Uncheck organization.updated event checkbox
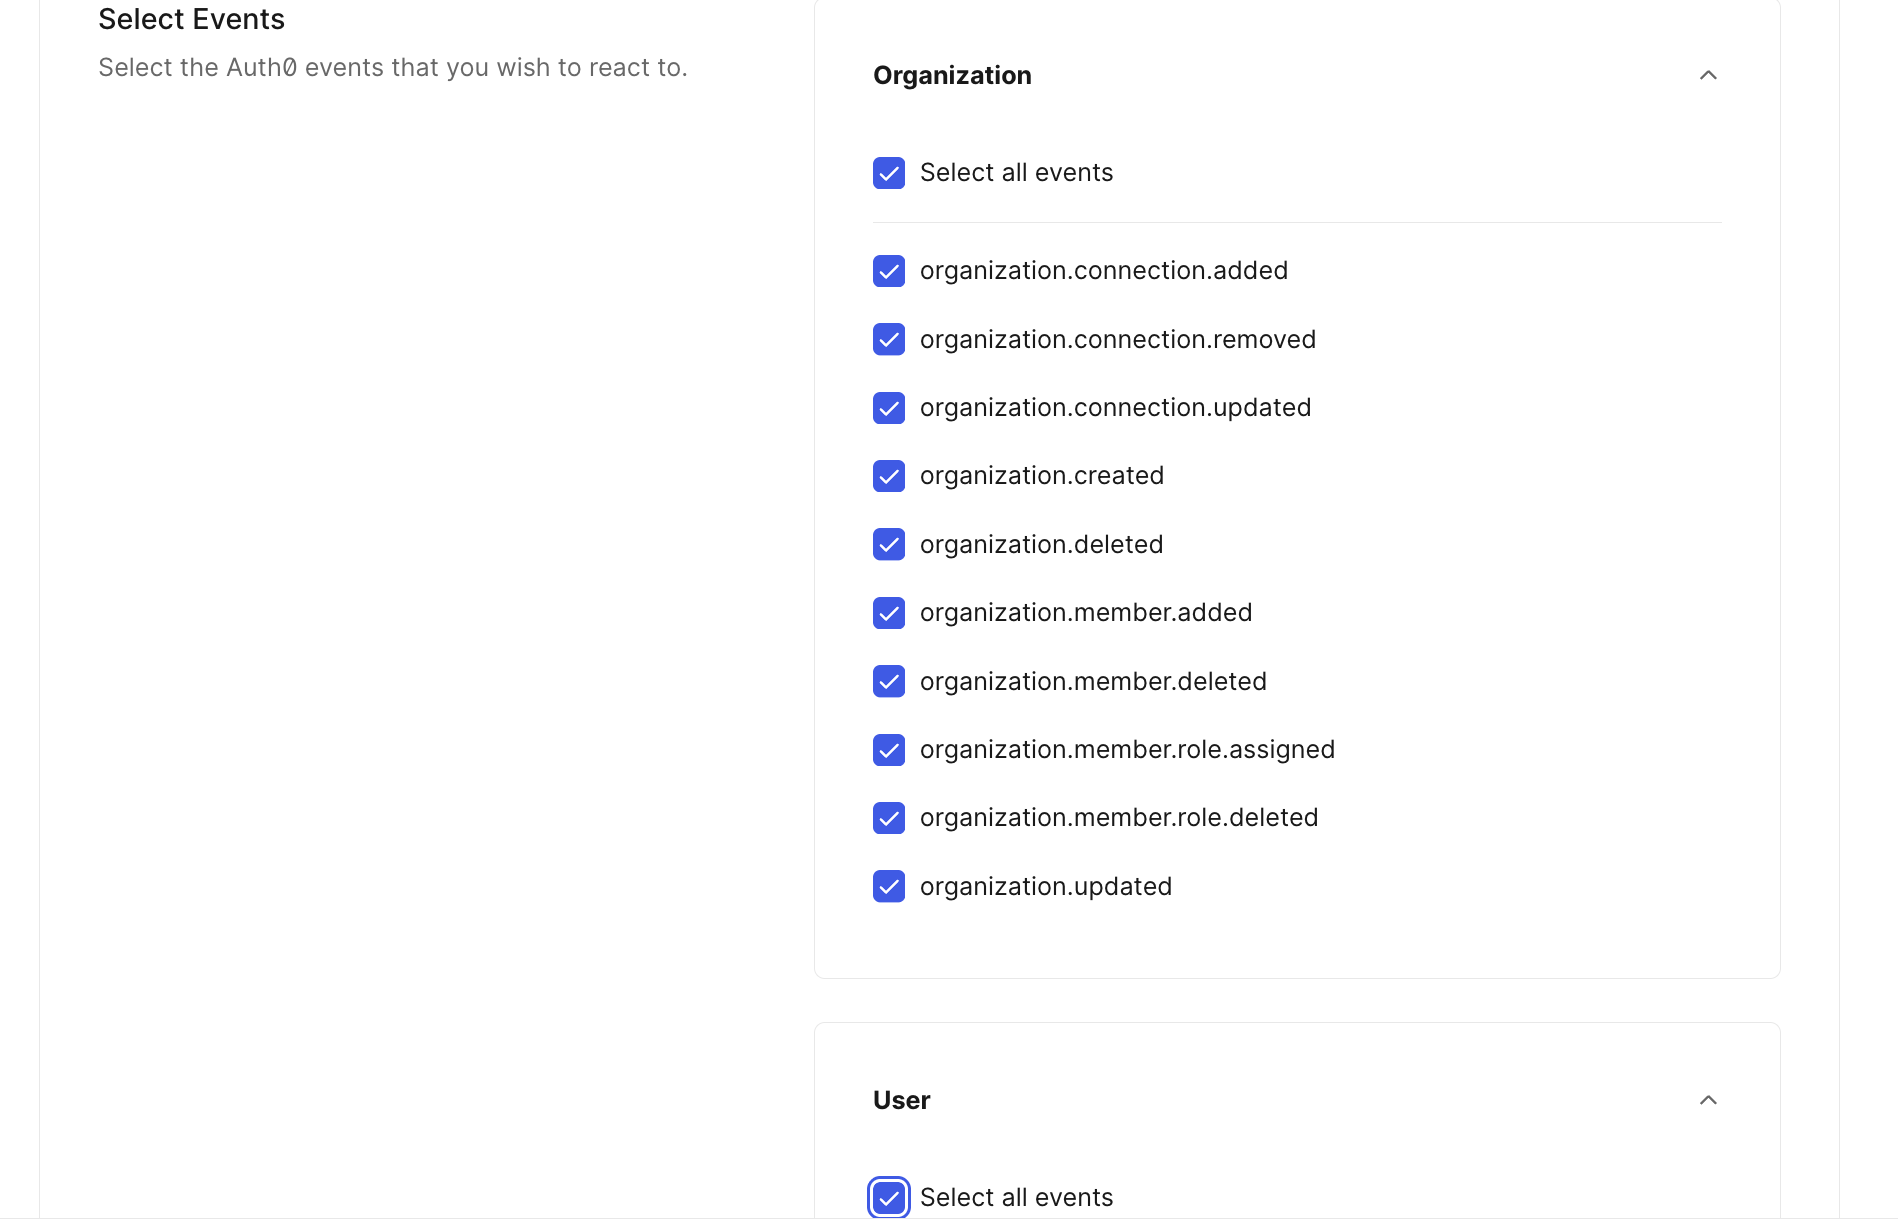 tap(889, 887)
